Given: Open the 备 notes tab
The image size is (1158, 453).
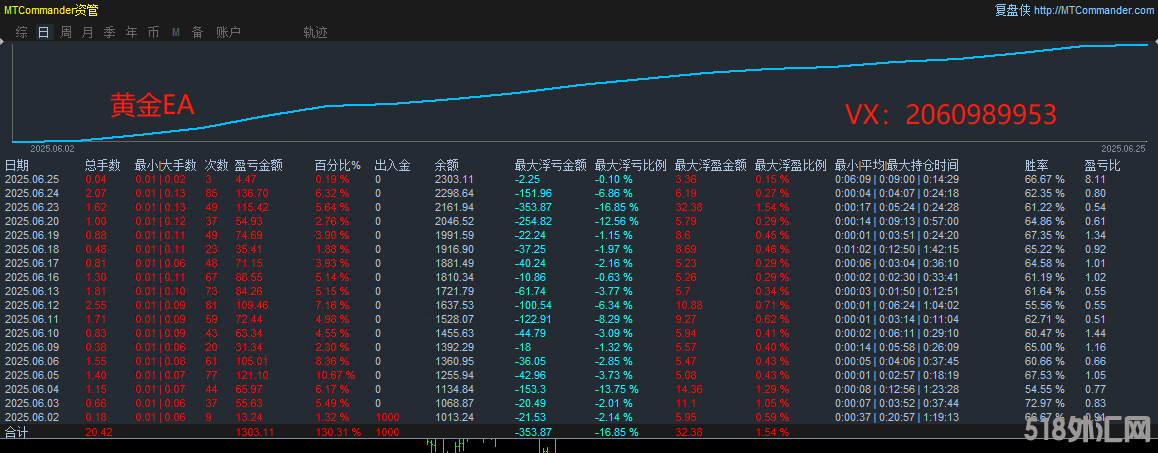Looking at the screenshot, I should pos(197,33).
